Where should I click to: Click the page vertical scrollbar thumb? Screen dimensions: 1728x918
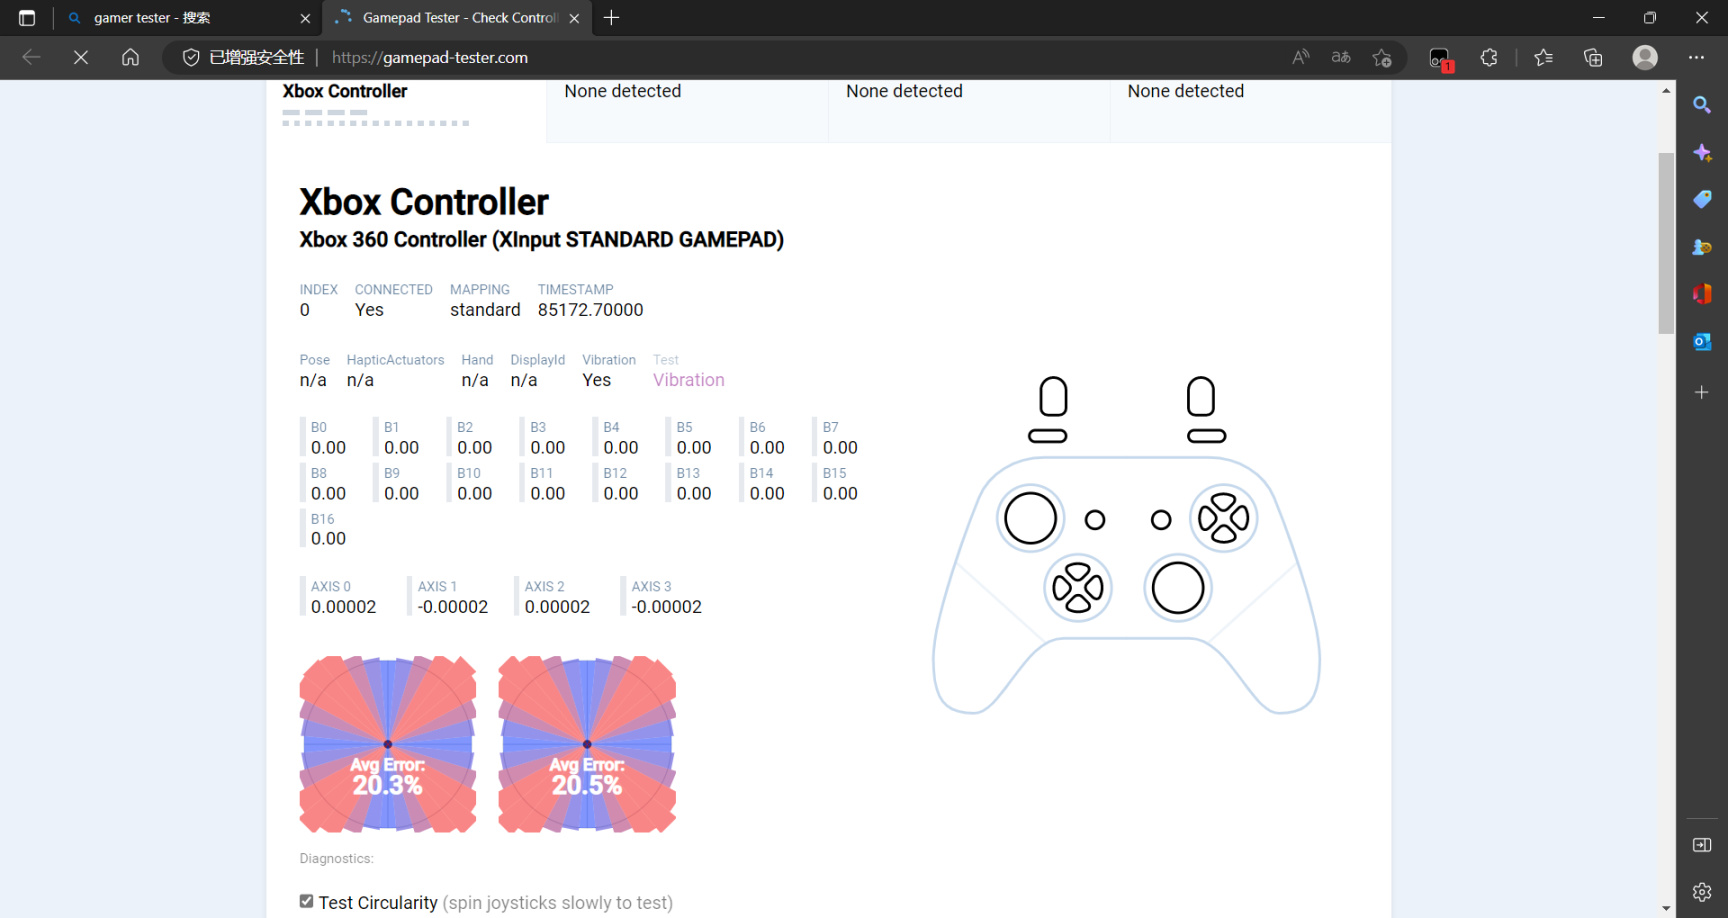click(x=1666, y=243)
